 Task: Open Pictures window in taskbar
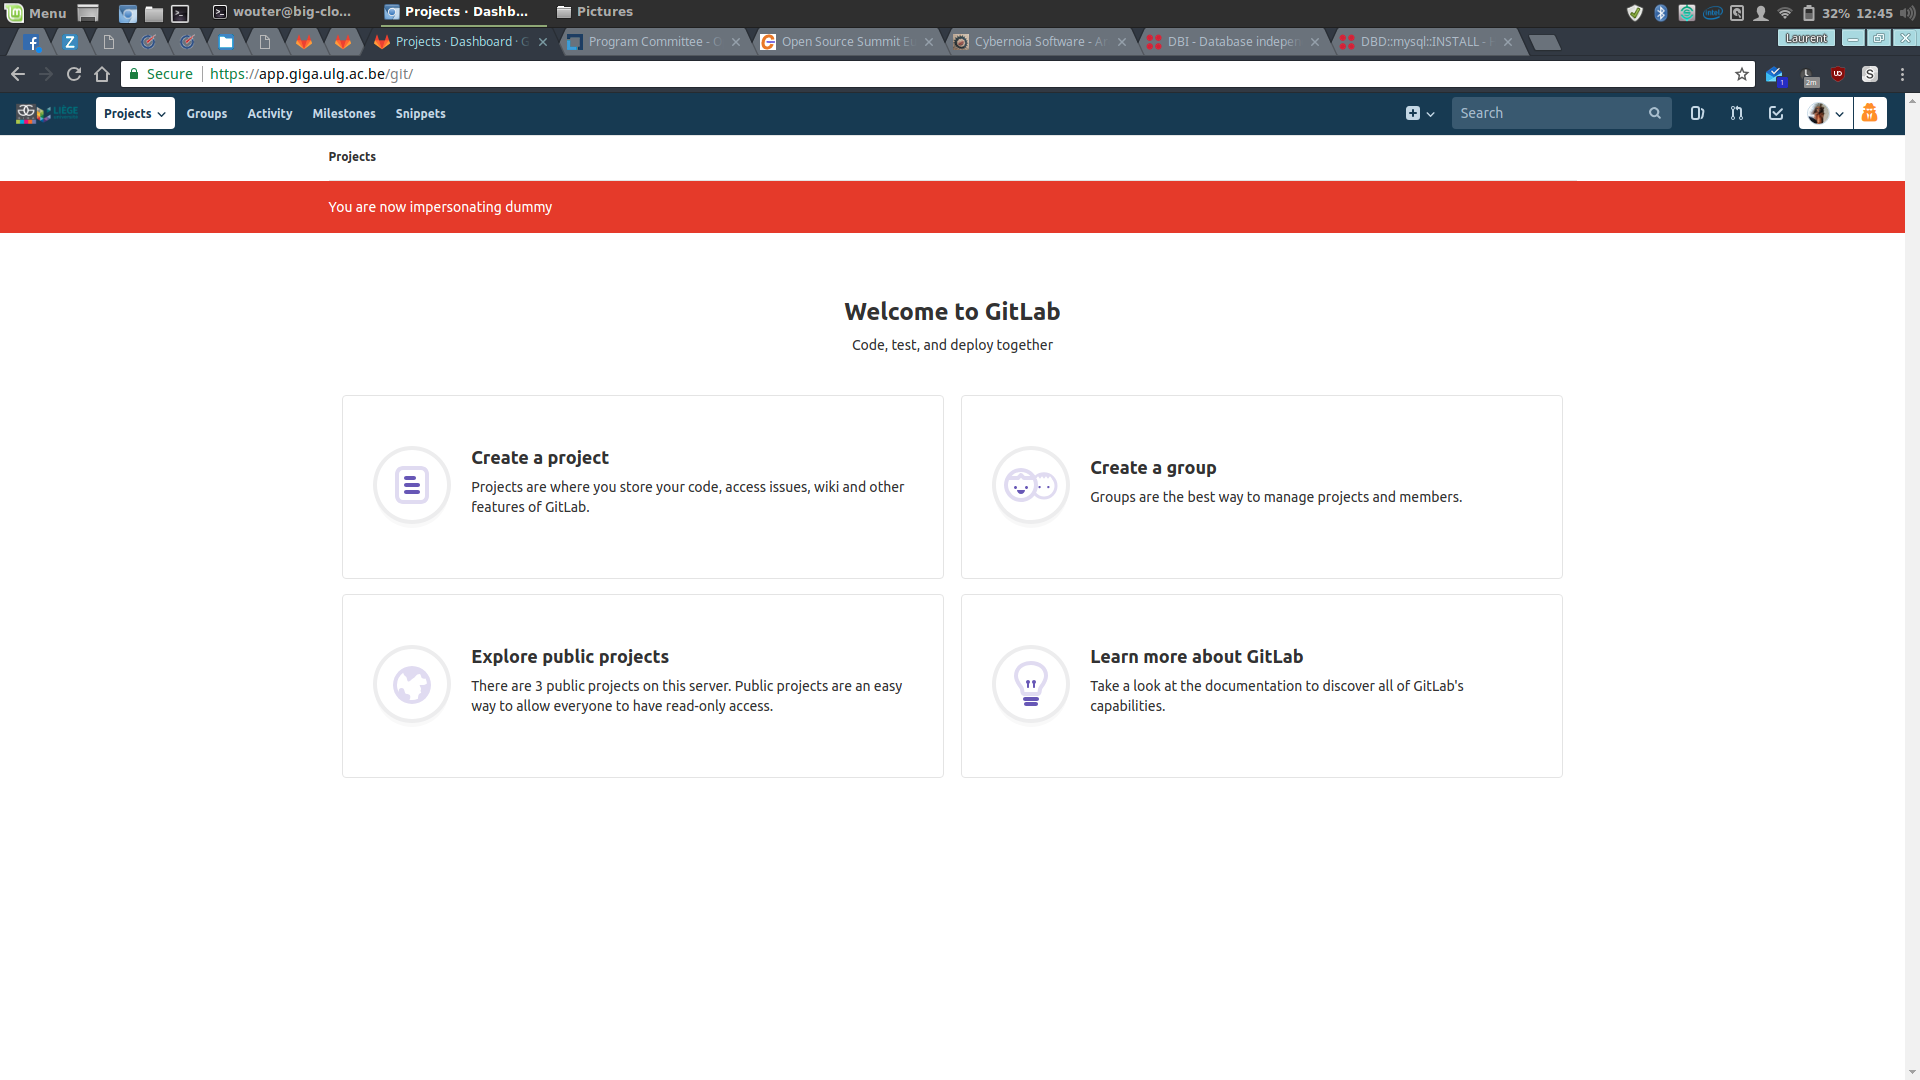tap(595, 12)
